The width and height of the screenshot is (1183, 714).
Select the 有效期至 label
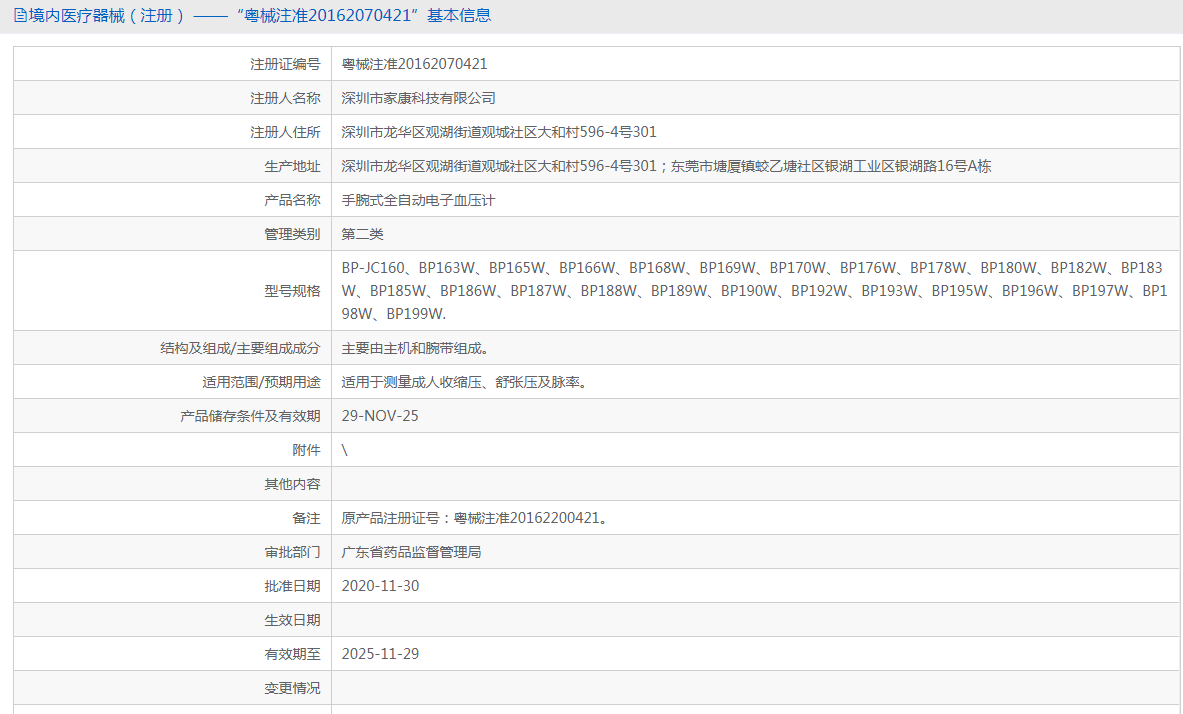[x=292, y=654]
